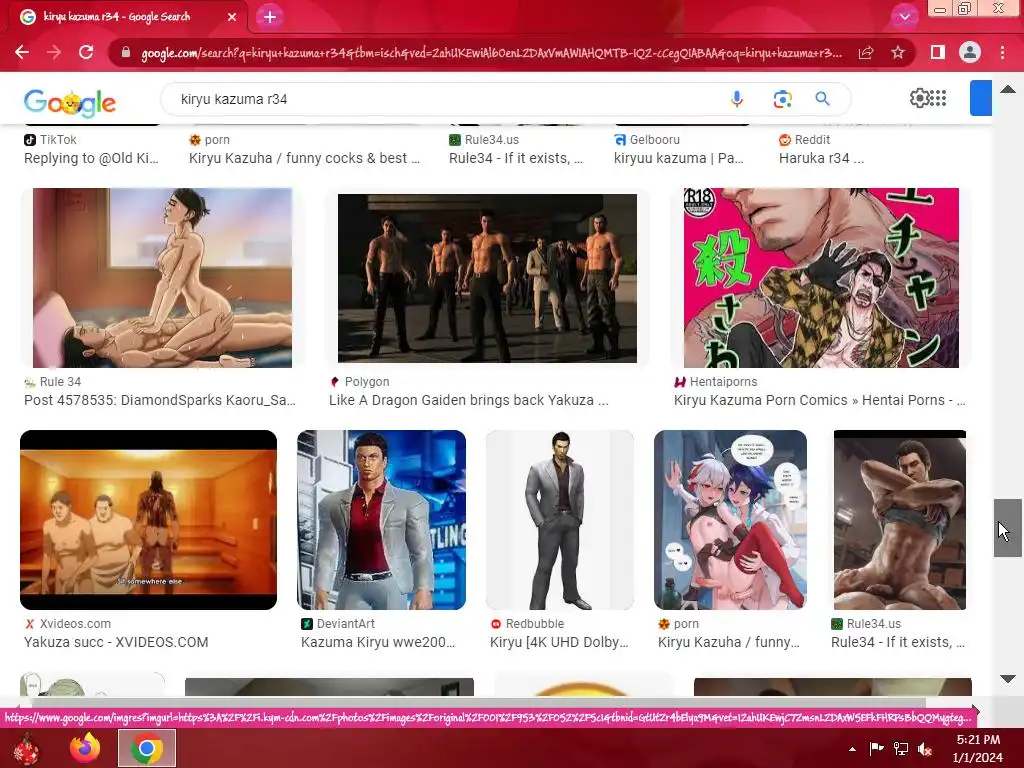Click the muted volume tray icon

coord(925,749)
